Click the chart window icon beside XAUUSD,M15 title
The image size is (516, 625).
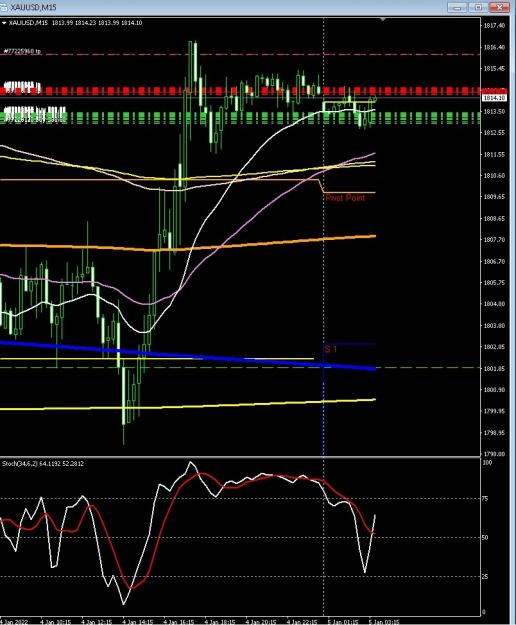[3, 7]
